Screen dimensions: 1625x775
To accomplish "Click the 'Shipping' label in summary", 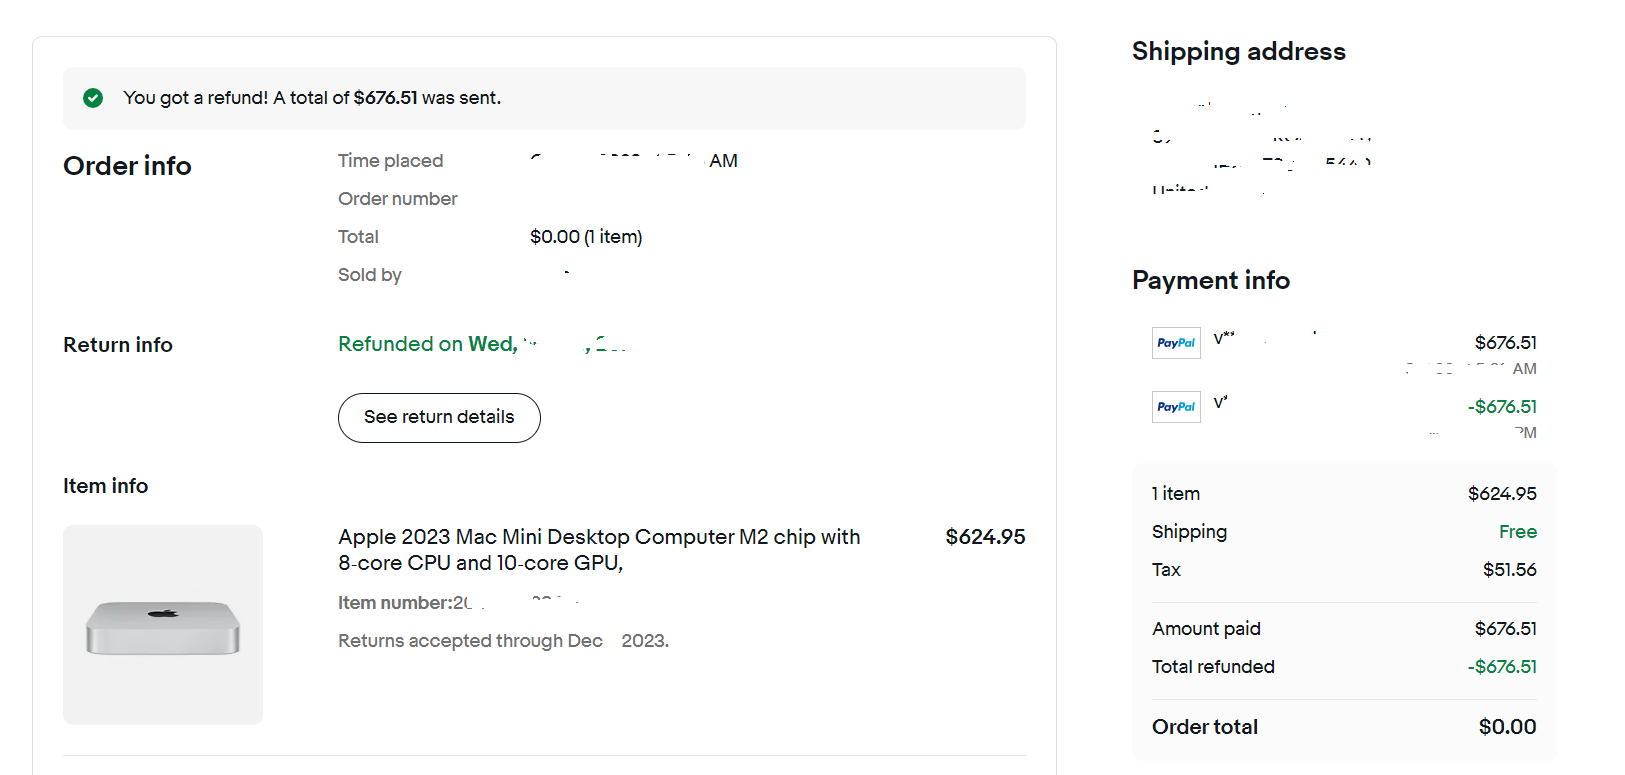I will click(1189, 532).
